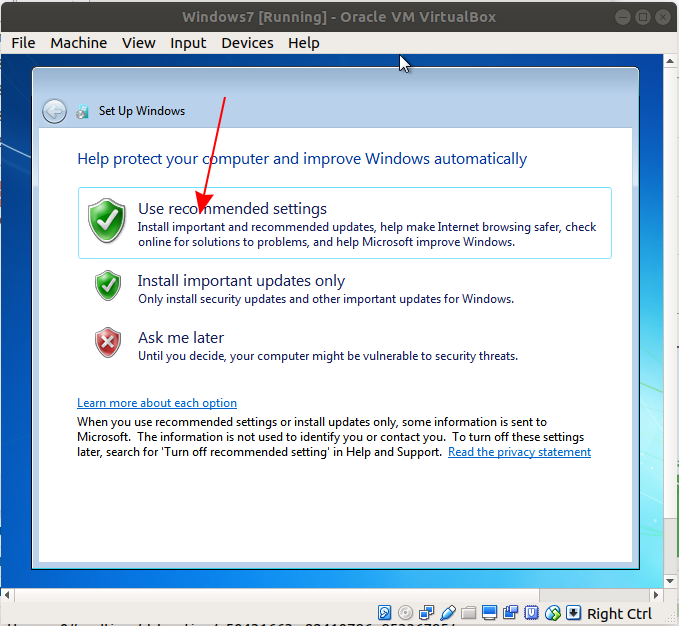Screen dimensions: 679x626
Task: Click the mouse integration status icon
Action: (553, 613)
